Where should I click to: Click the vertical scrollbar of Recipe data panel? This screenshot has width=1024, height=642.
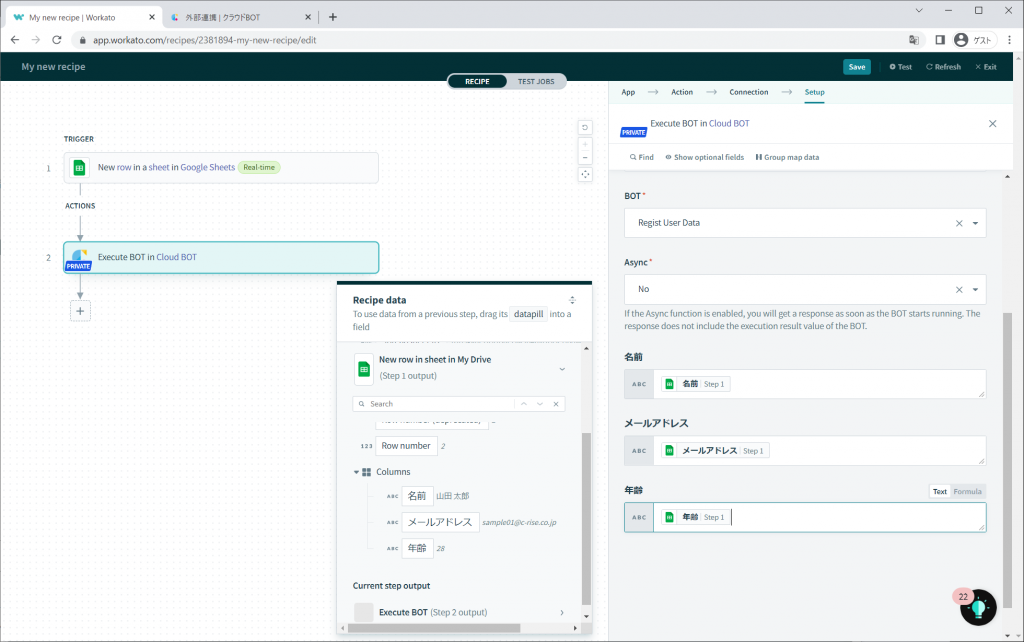(586, 518)
